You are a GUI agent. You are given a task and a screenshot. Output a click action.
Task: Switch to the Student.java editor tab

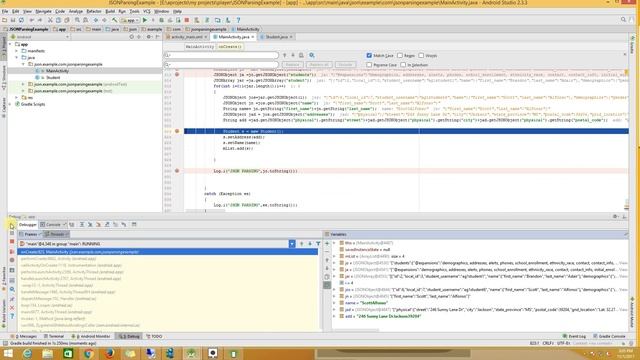click(x=276, y=37)
